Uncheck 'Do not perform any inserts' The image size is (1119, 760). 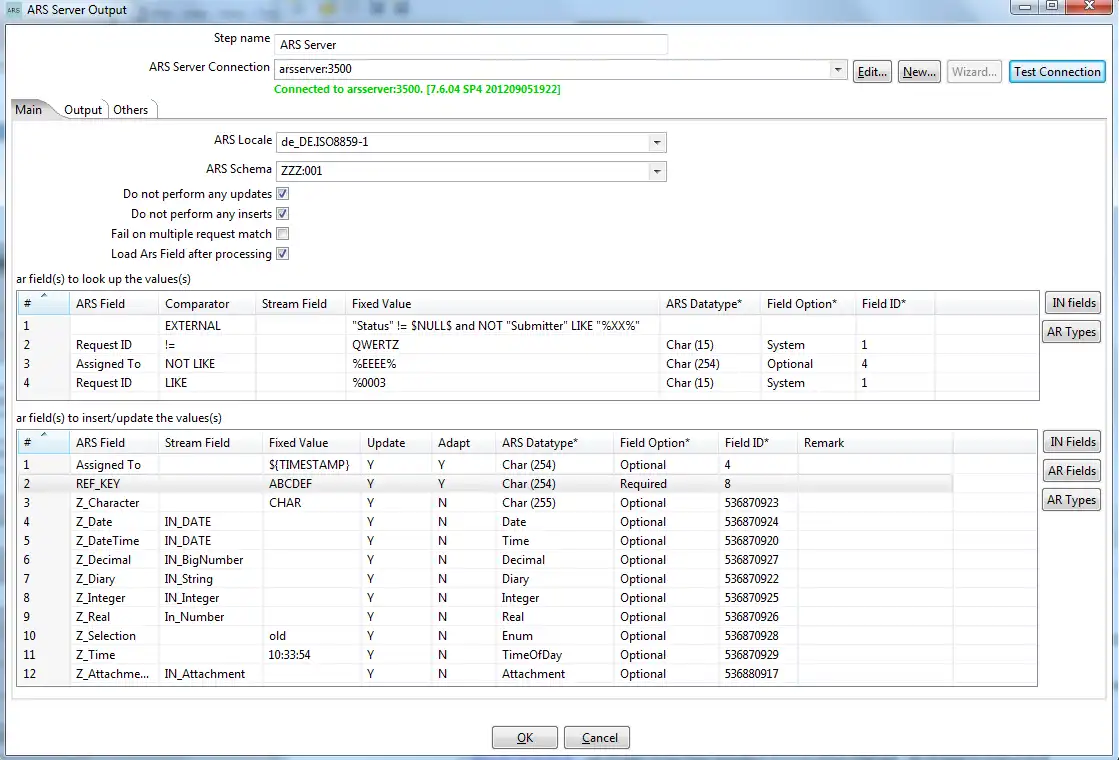coord(283,214)
